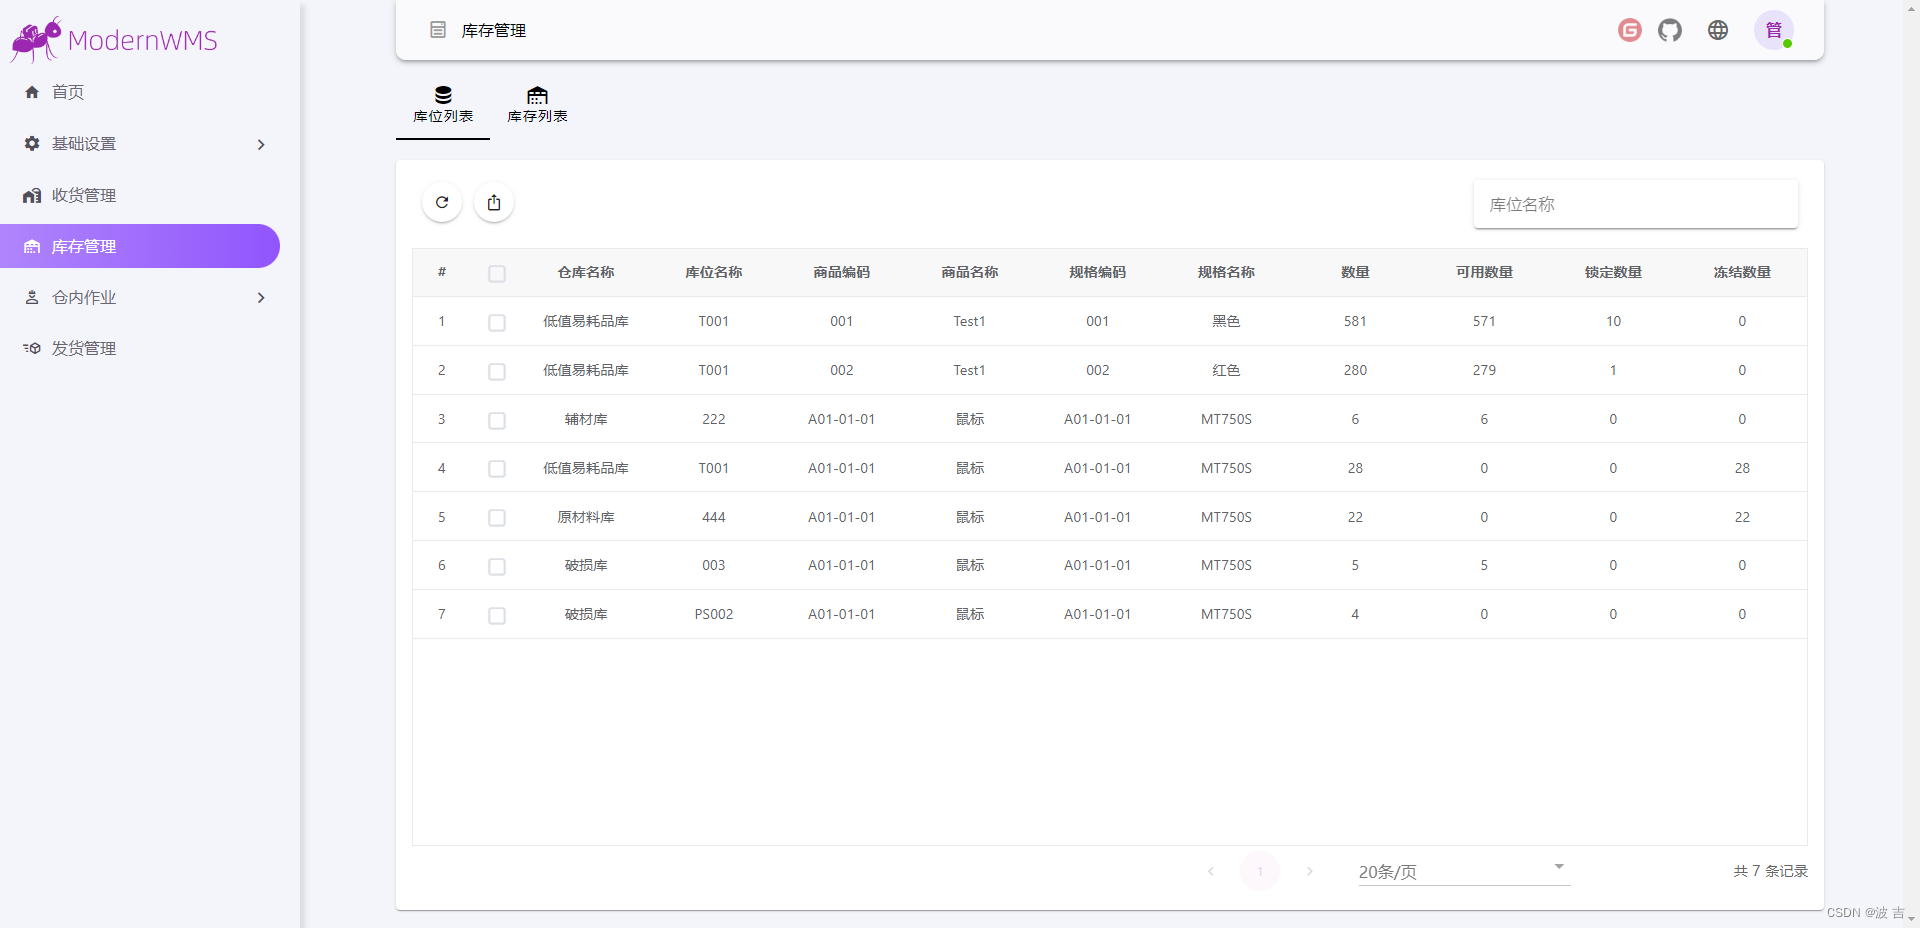Click the menu icon beside 库存管理 header
The height and width of the screenshot is (928, 1920).
[x=438, y=30]
